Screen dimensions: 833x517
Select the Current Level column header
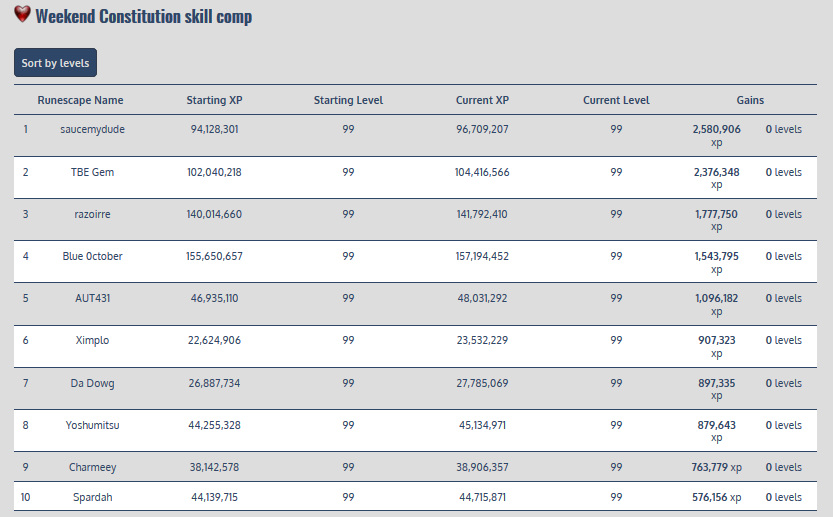(616, 100)
